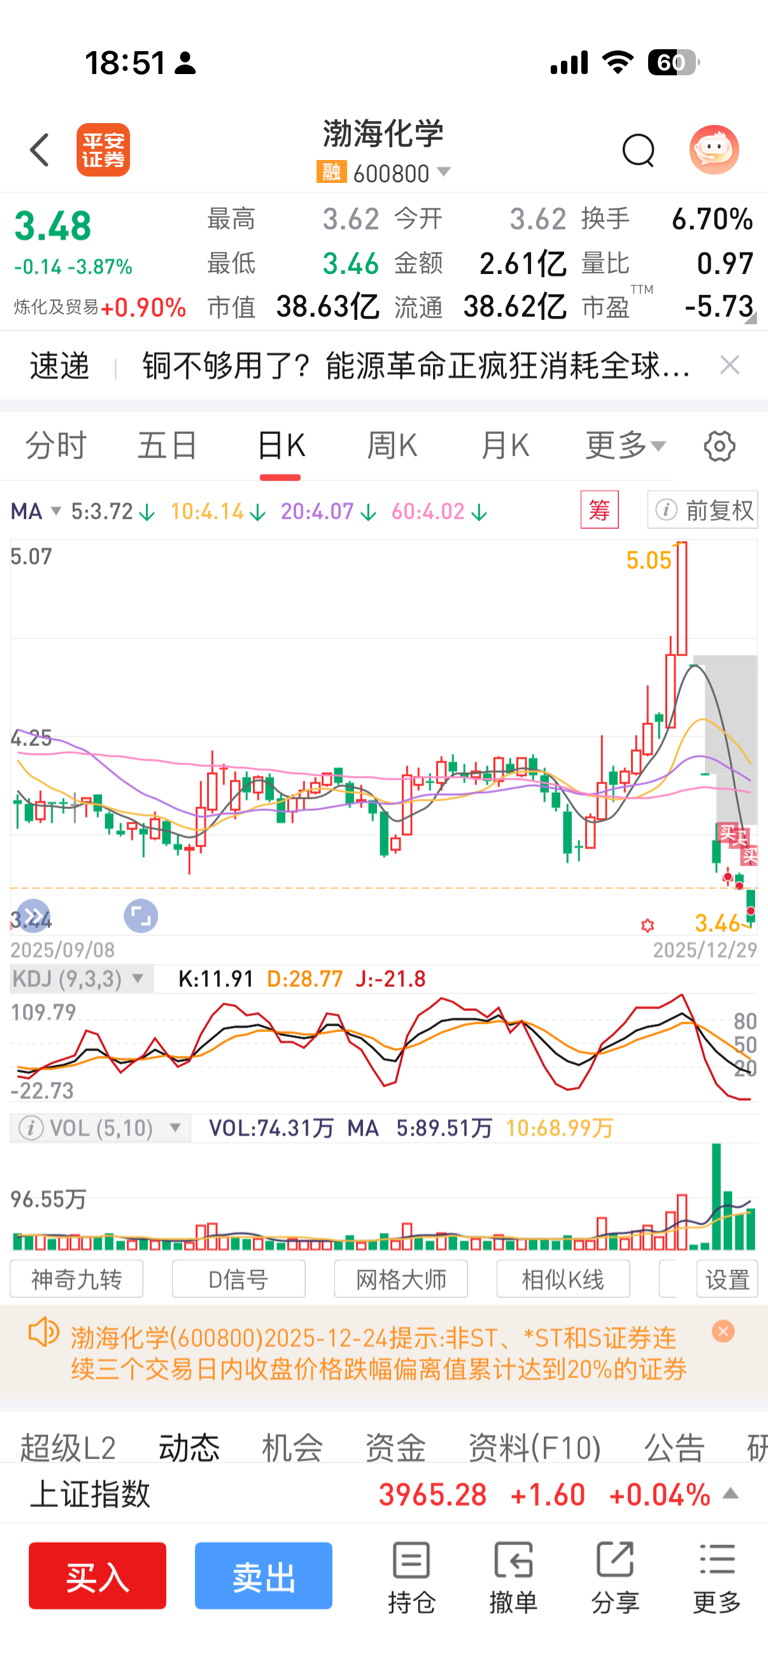
Task: Expand quote details corner triangle
Action: pyautogui.click(x=750, y=319)
